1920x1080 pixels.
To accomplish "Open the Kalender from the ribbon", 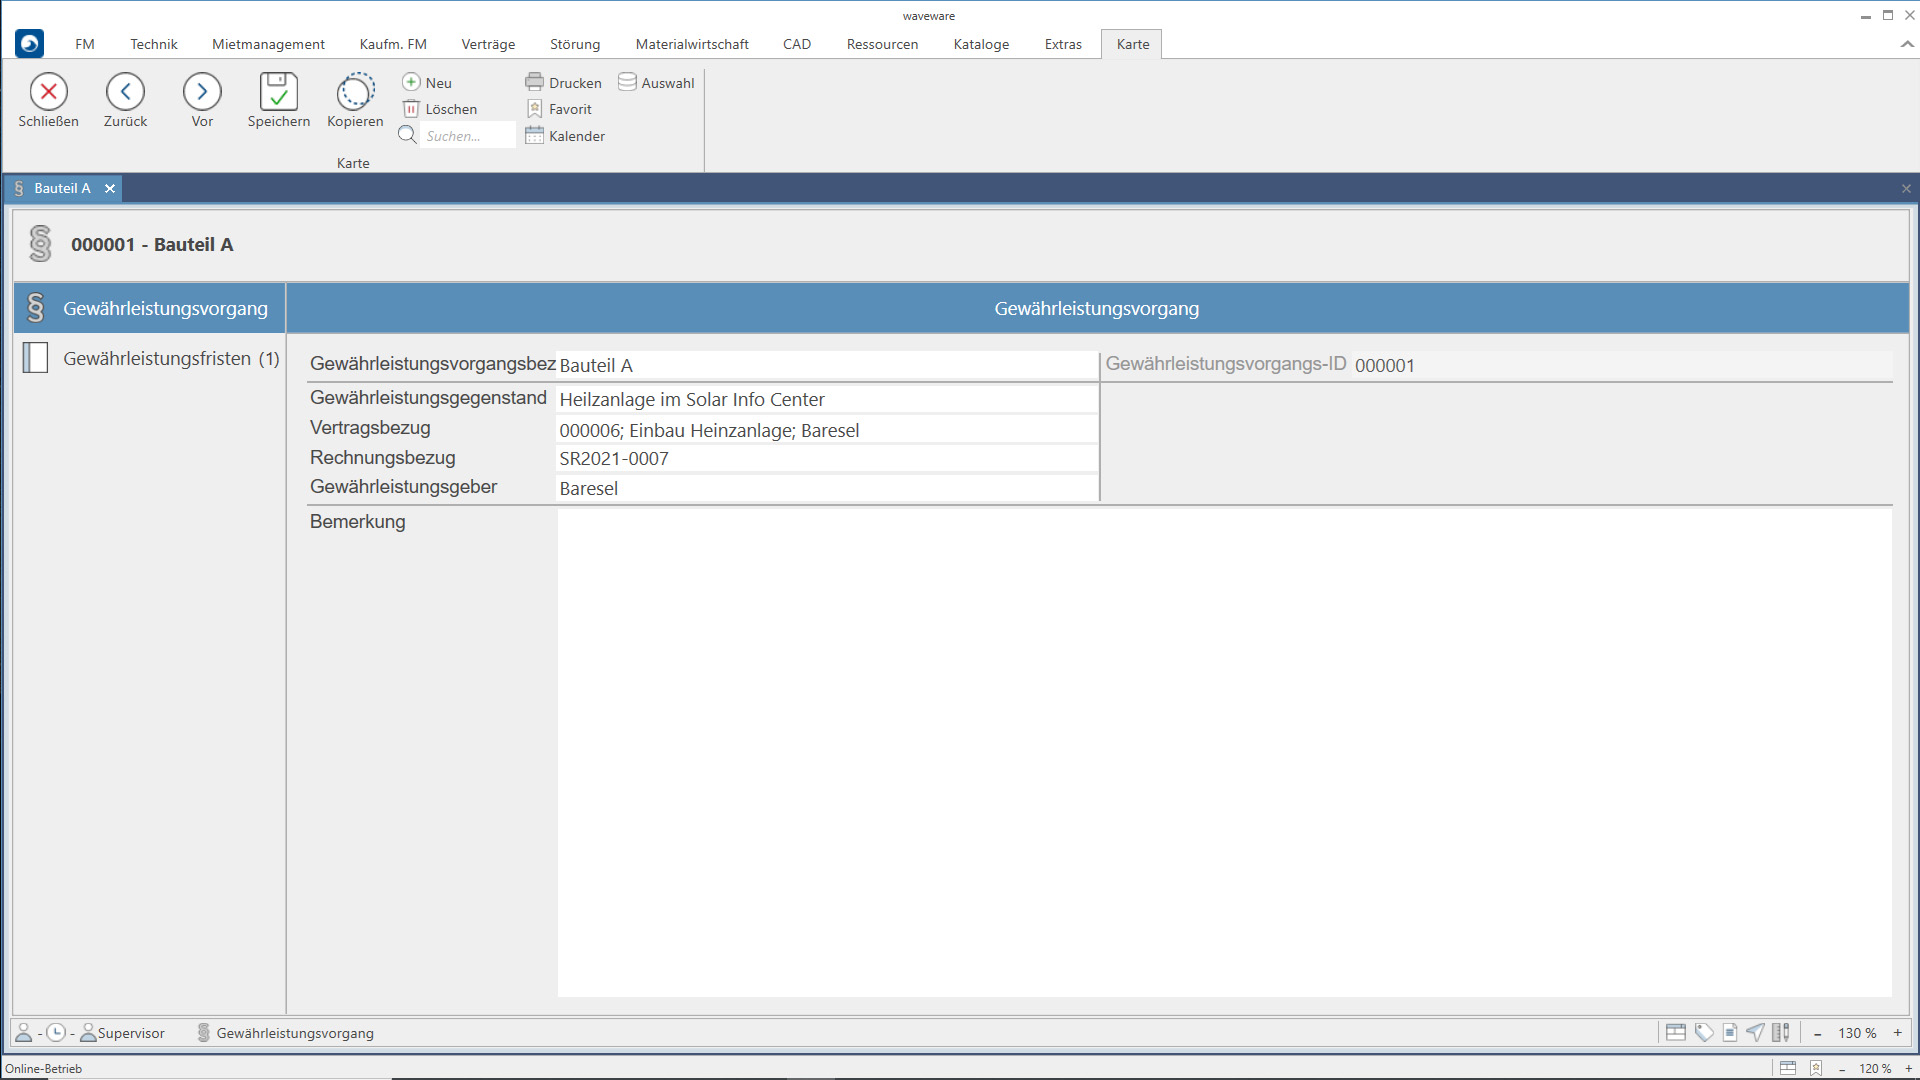I will tap(565, 136).
